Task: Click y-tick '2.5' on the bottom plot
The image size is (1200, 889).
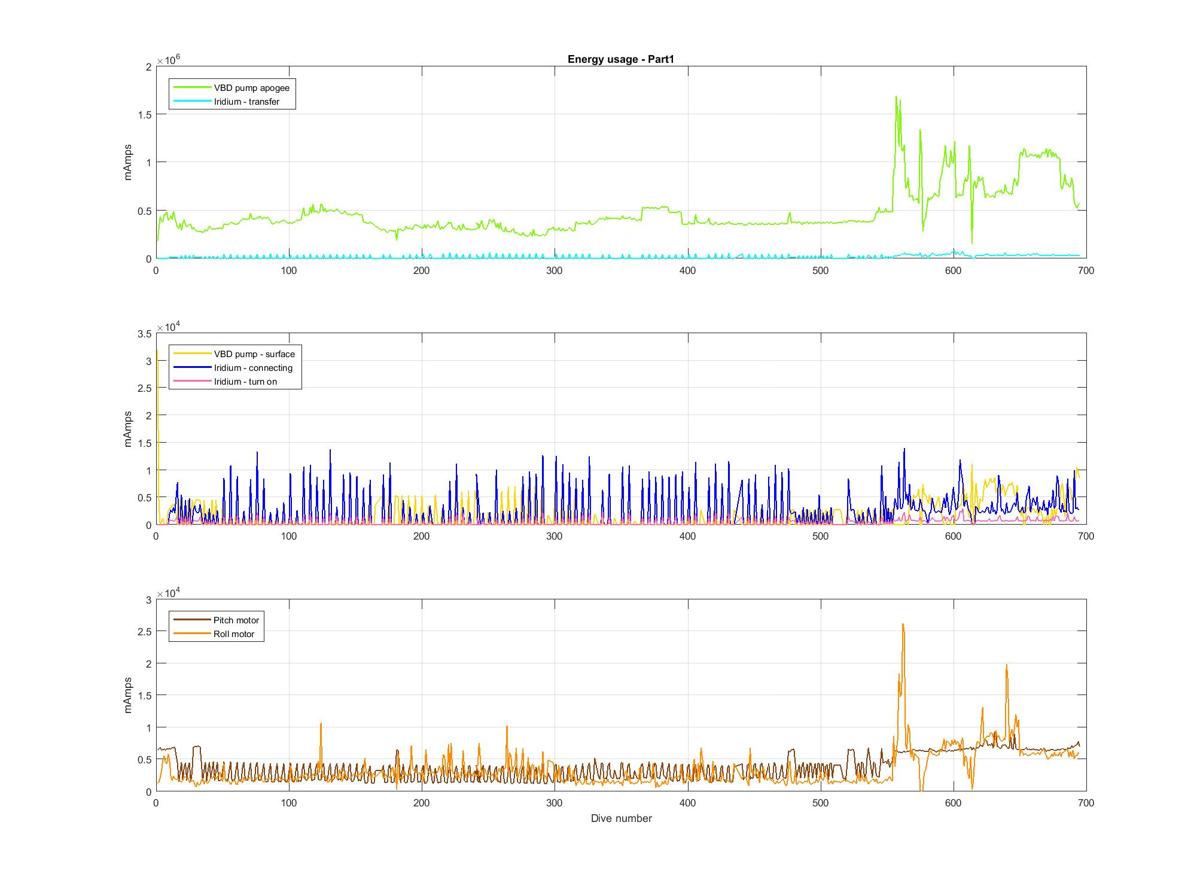Action: [144, 631]
